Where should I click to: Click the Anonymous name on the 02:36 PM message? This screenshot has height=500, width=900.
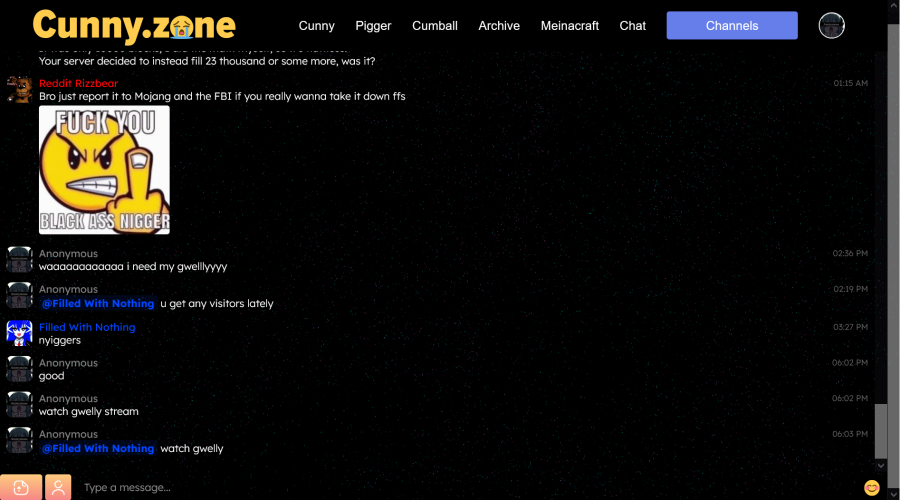(x=68, y=254)
